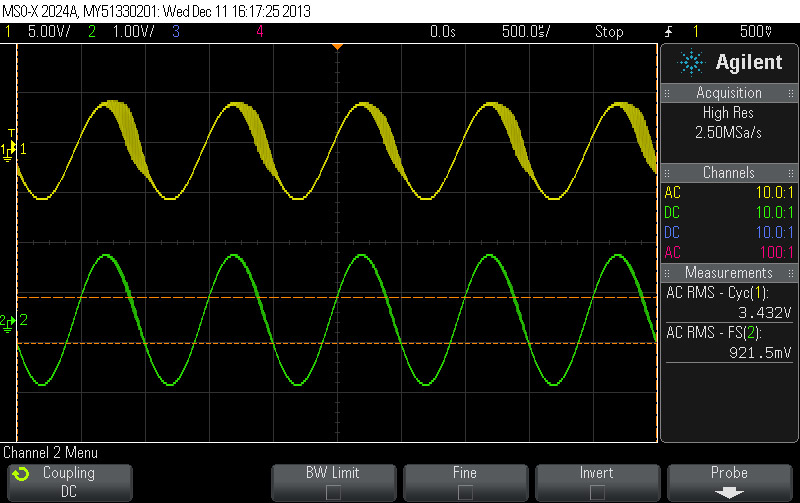Click the Probe softkey down arrow
Image resolution: width=800 pixels, height=503 pixels.
[x=729, y=492]
